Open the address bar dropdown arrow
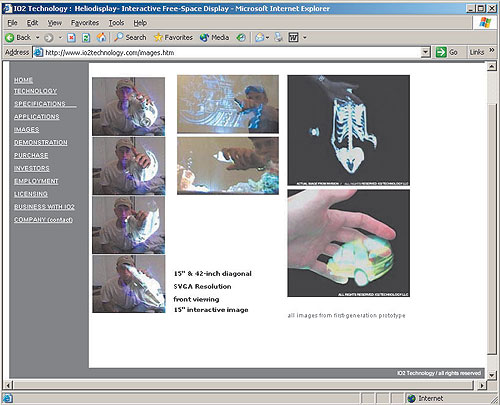The width and height of the screenshot is (500, 405). click(x=425, y=52)
